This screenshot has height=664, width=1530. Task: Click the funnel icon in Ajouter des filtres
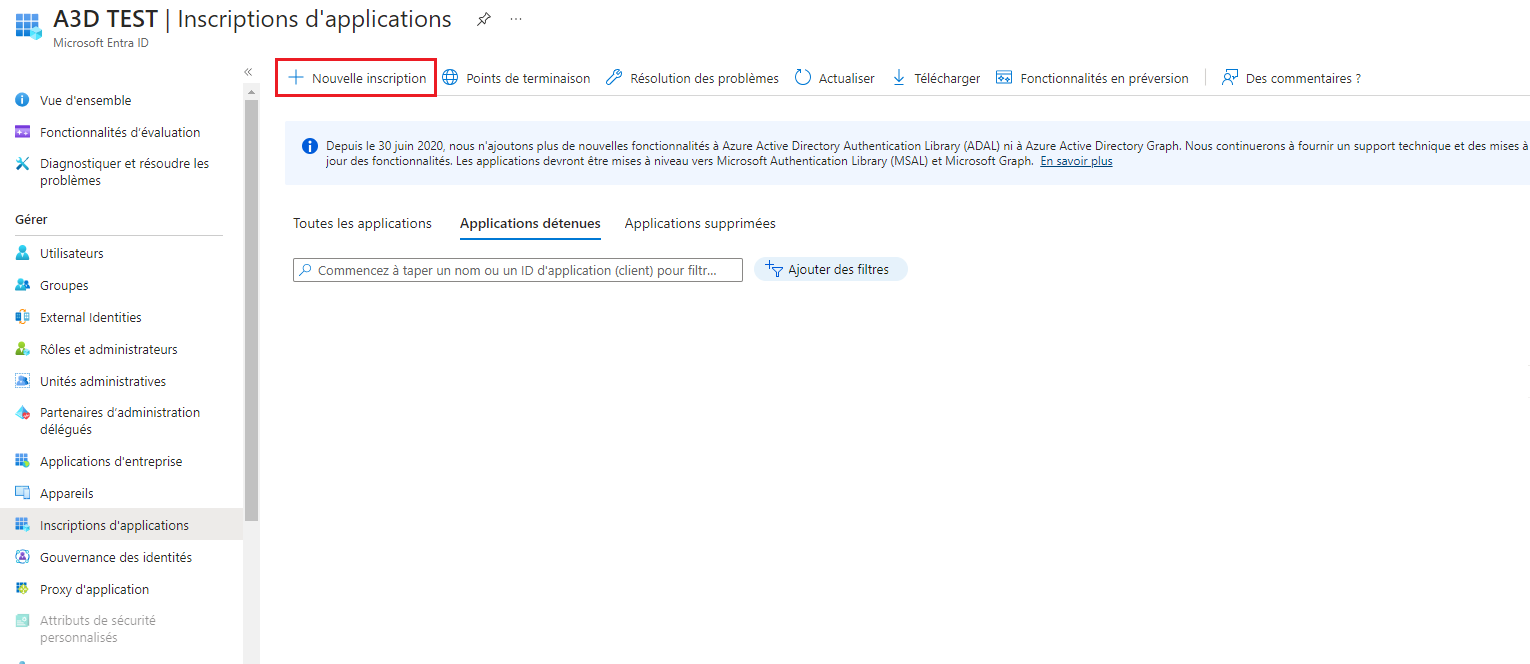(774, 269)
